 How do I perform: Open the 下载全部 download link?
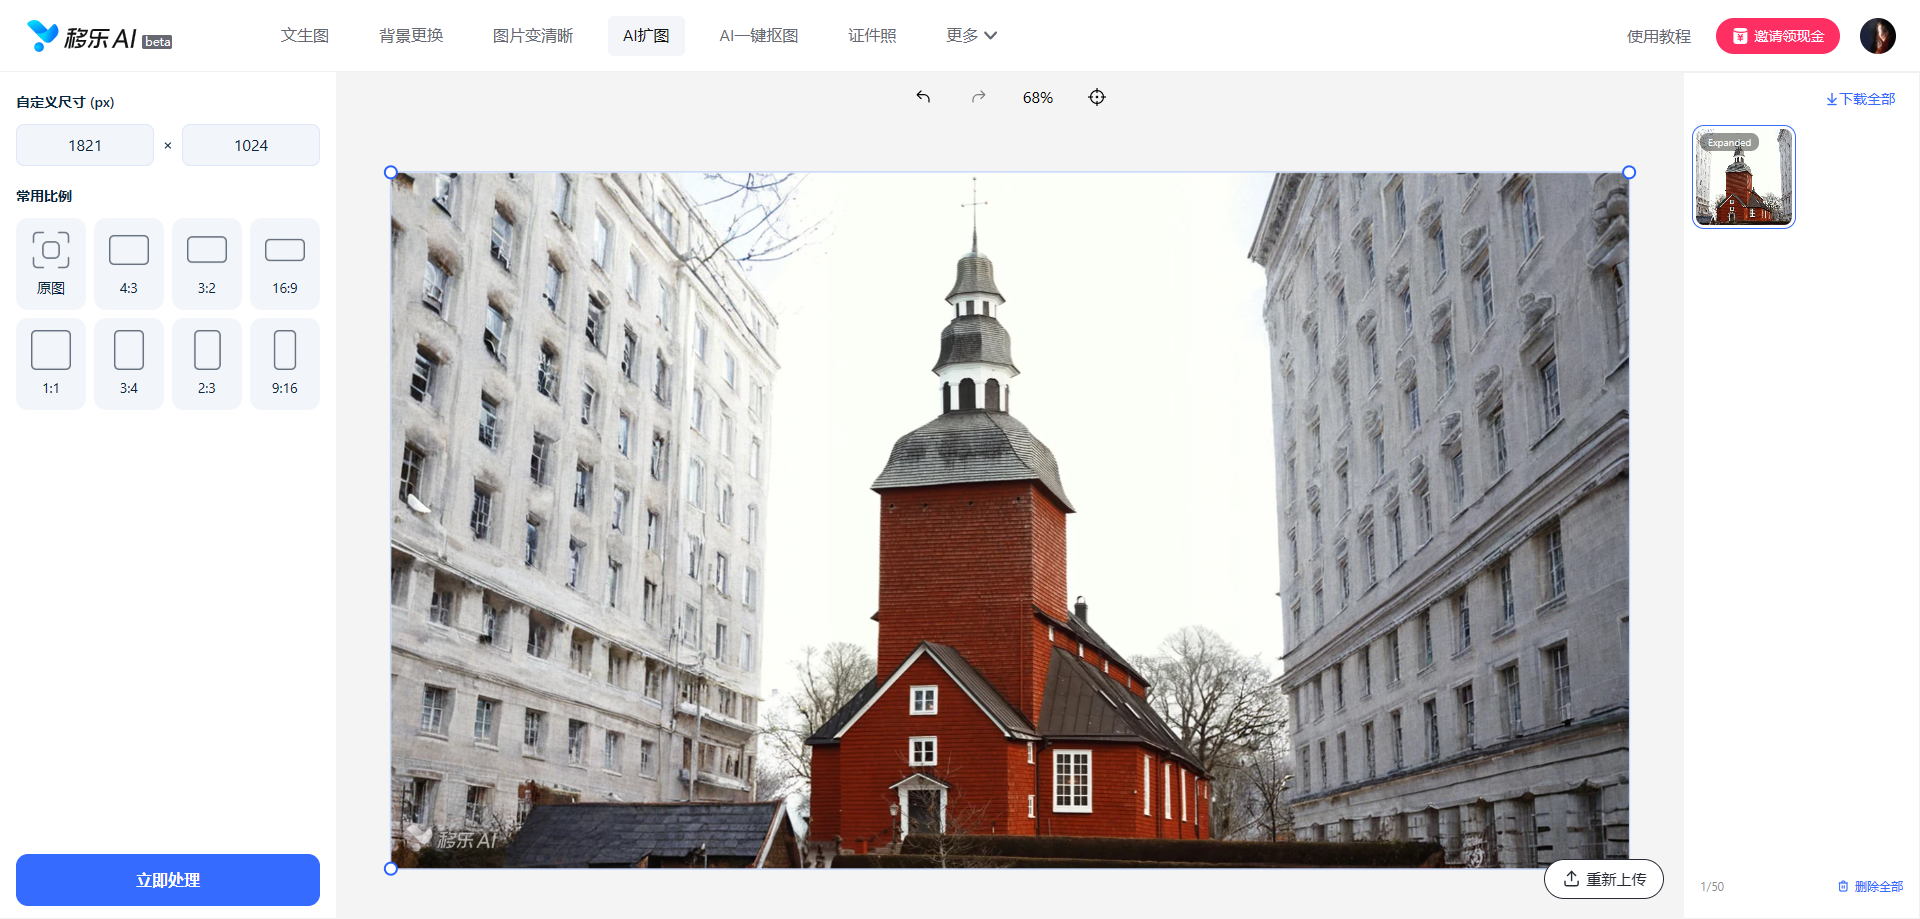click(x=1860, y=98)
